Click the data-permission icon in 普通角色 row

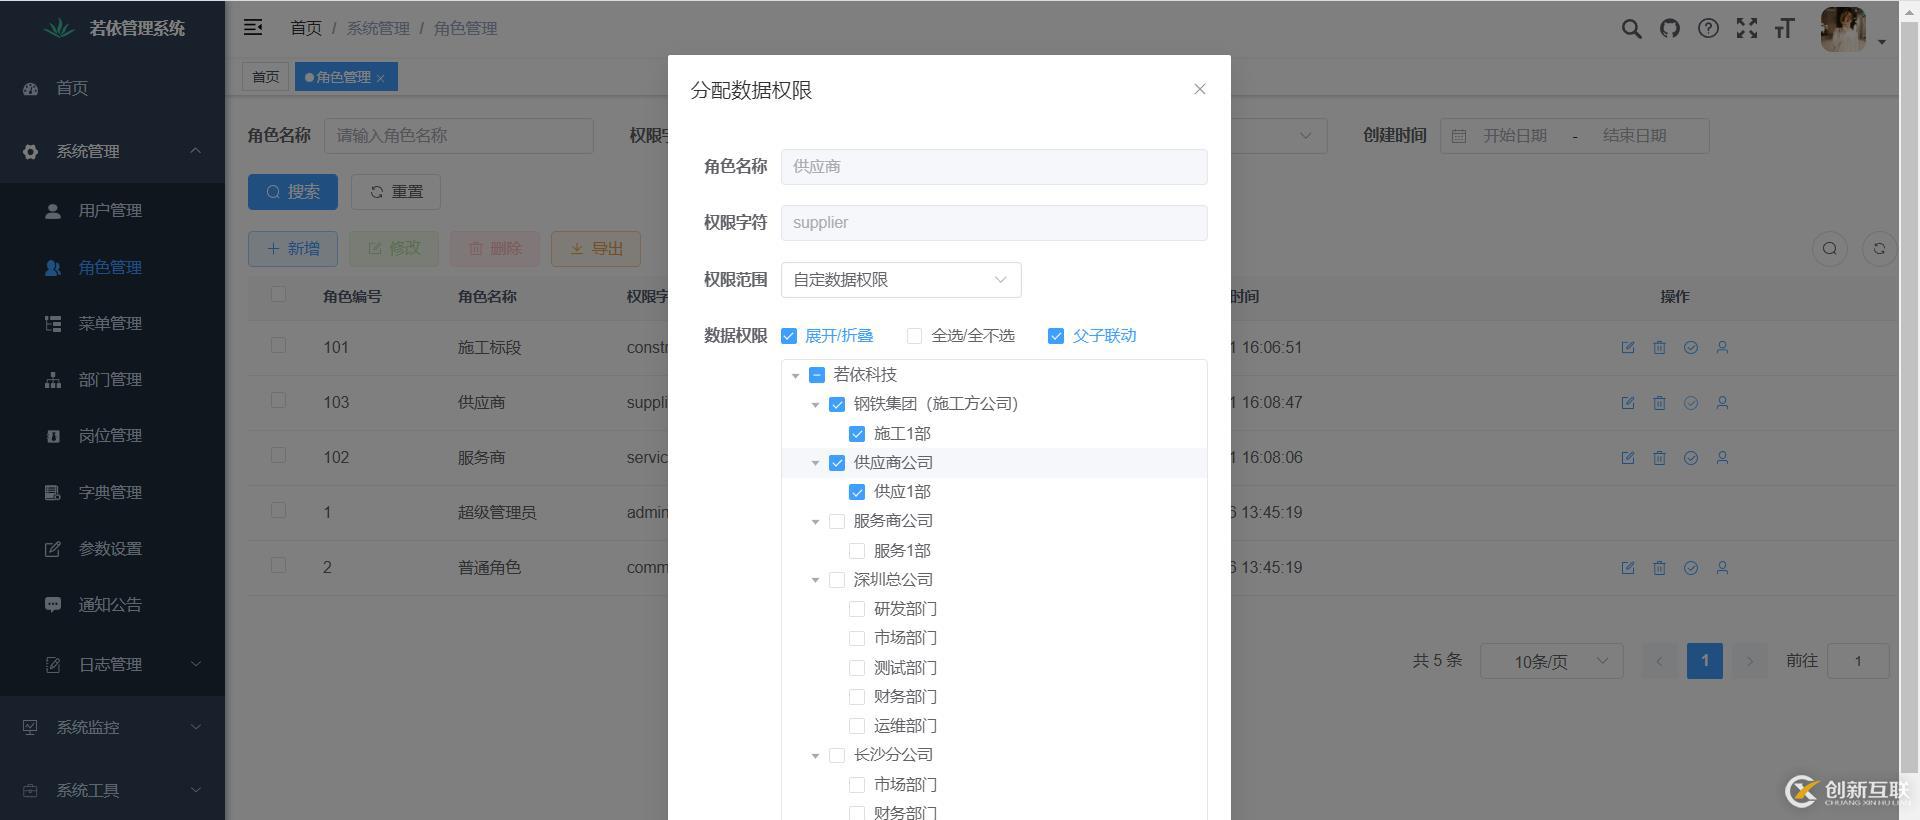(1691, 567)
